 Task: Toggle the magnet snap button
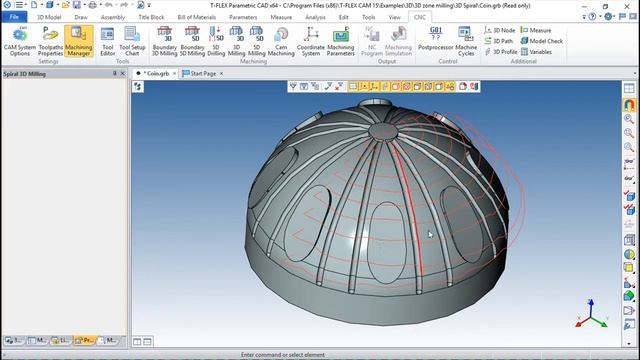pos(629,105)
